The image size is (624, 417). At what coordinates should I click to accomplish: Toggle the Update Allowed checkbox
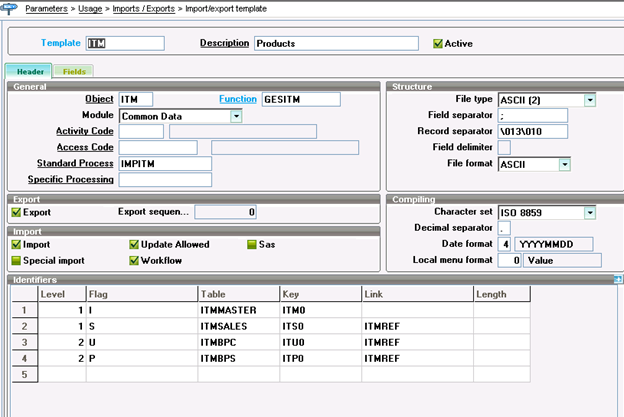(x=135, y=244)
